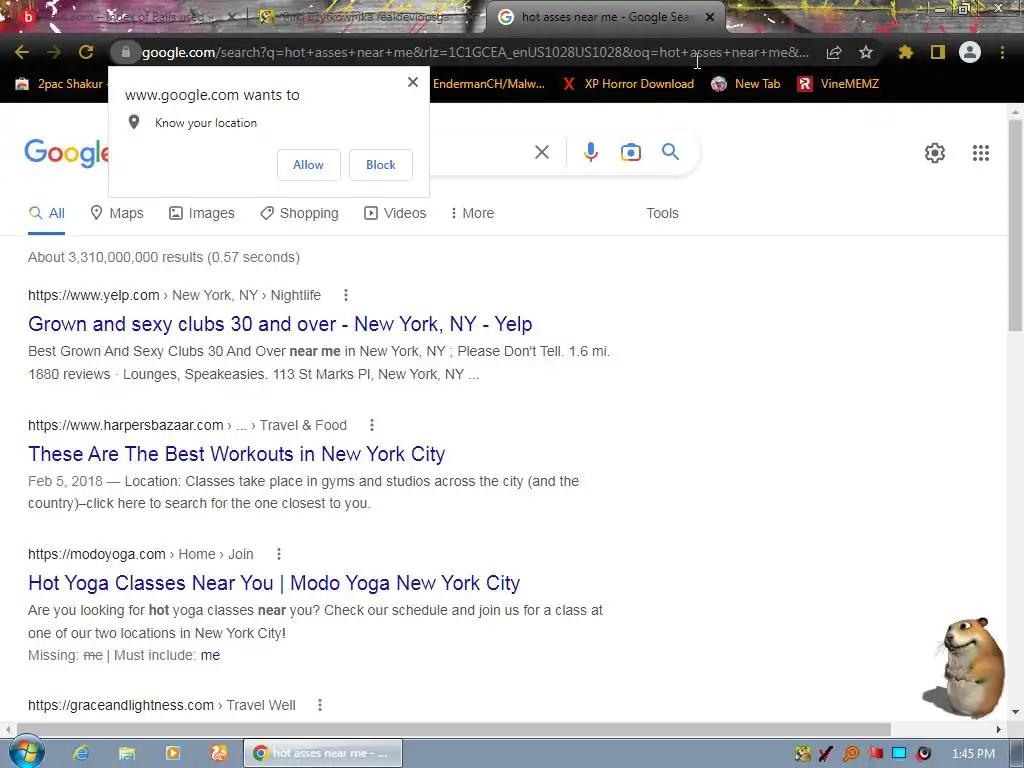Switch to the Shopping results tab
This screenshot has width=1024, height=768.
click(x=299, y=214)
